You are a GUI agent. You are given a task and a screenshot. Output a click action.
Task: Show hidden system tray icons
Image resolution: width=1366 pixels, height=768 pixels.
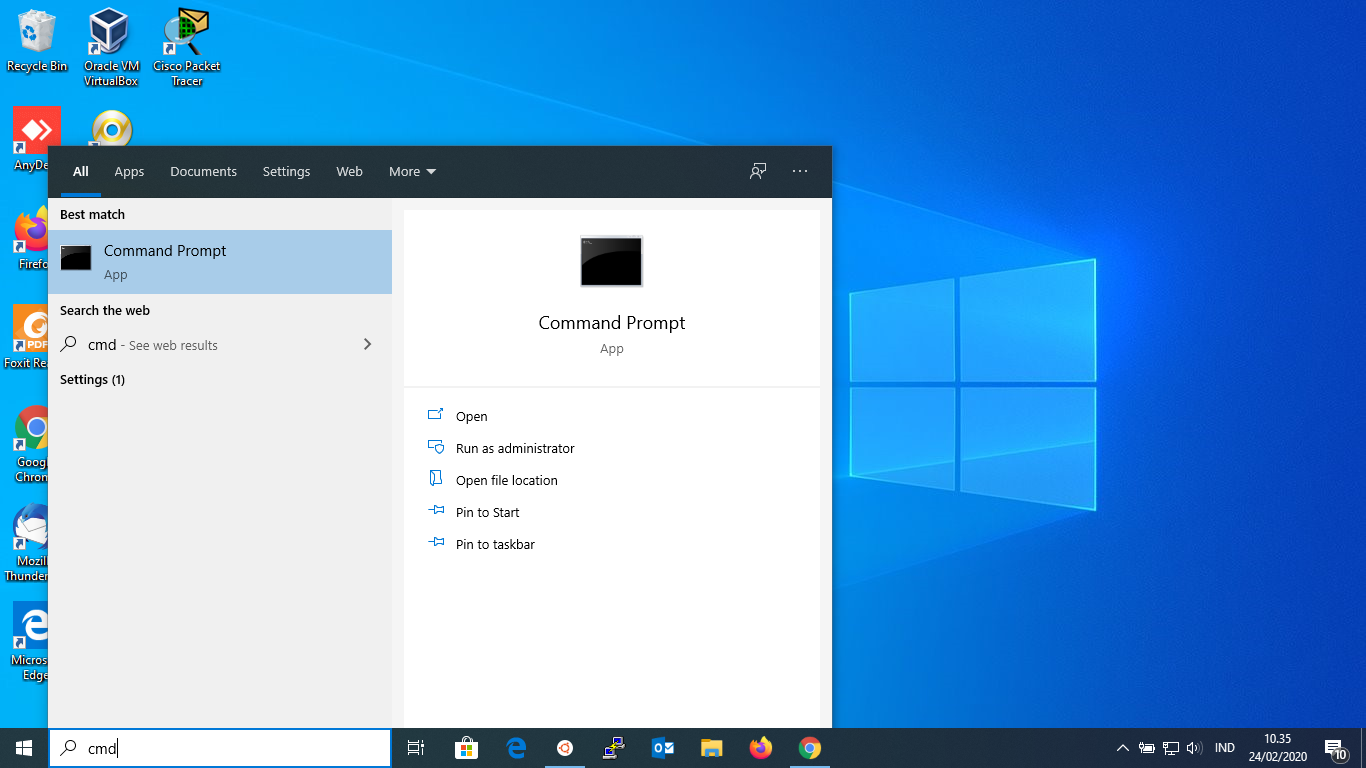coord(1122,748)
